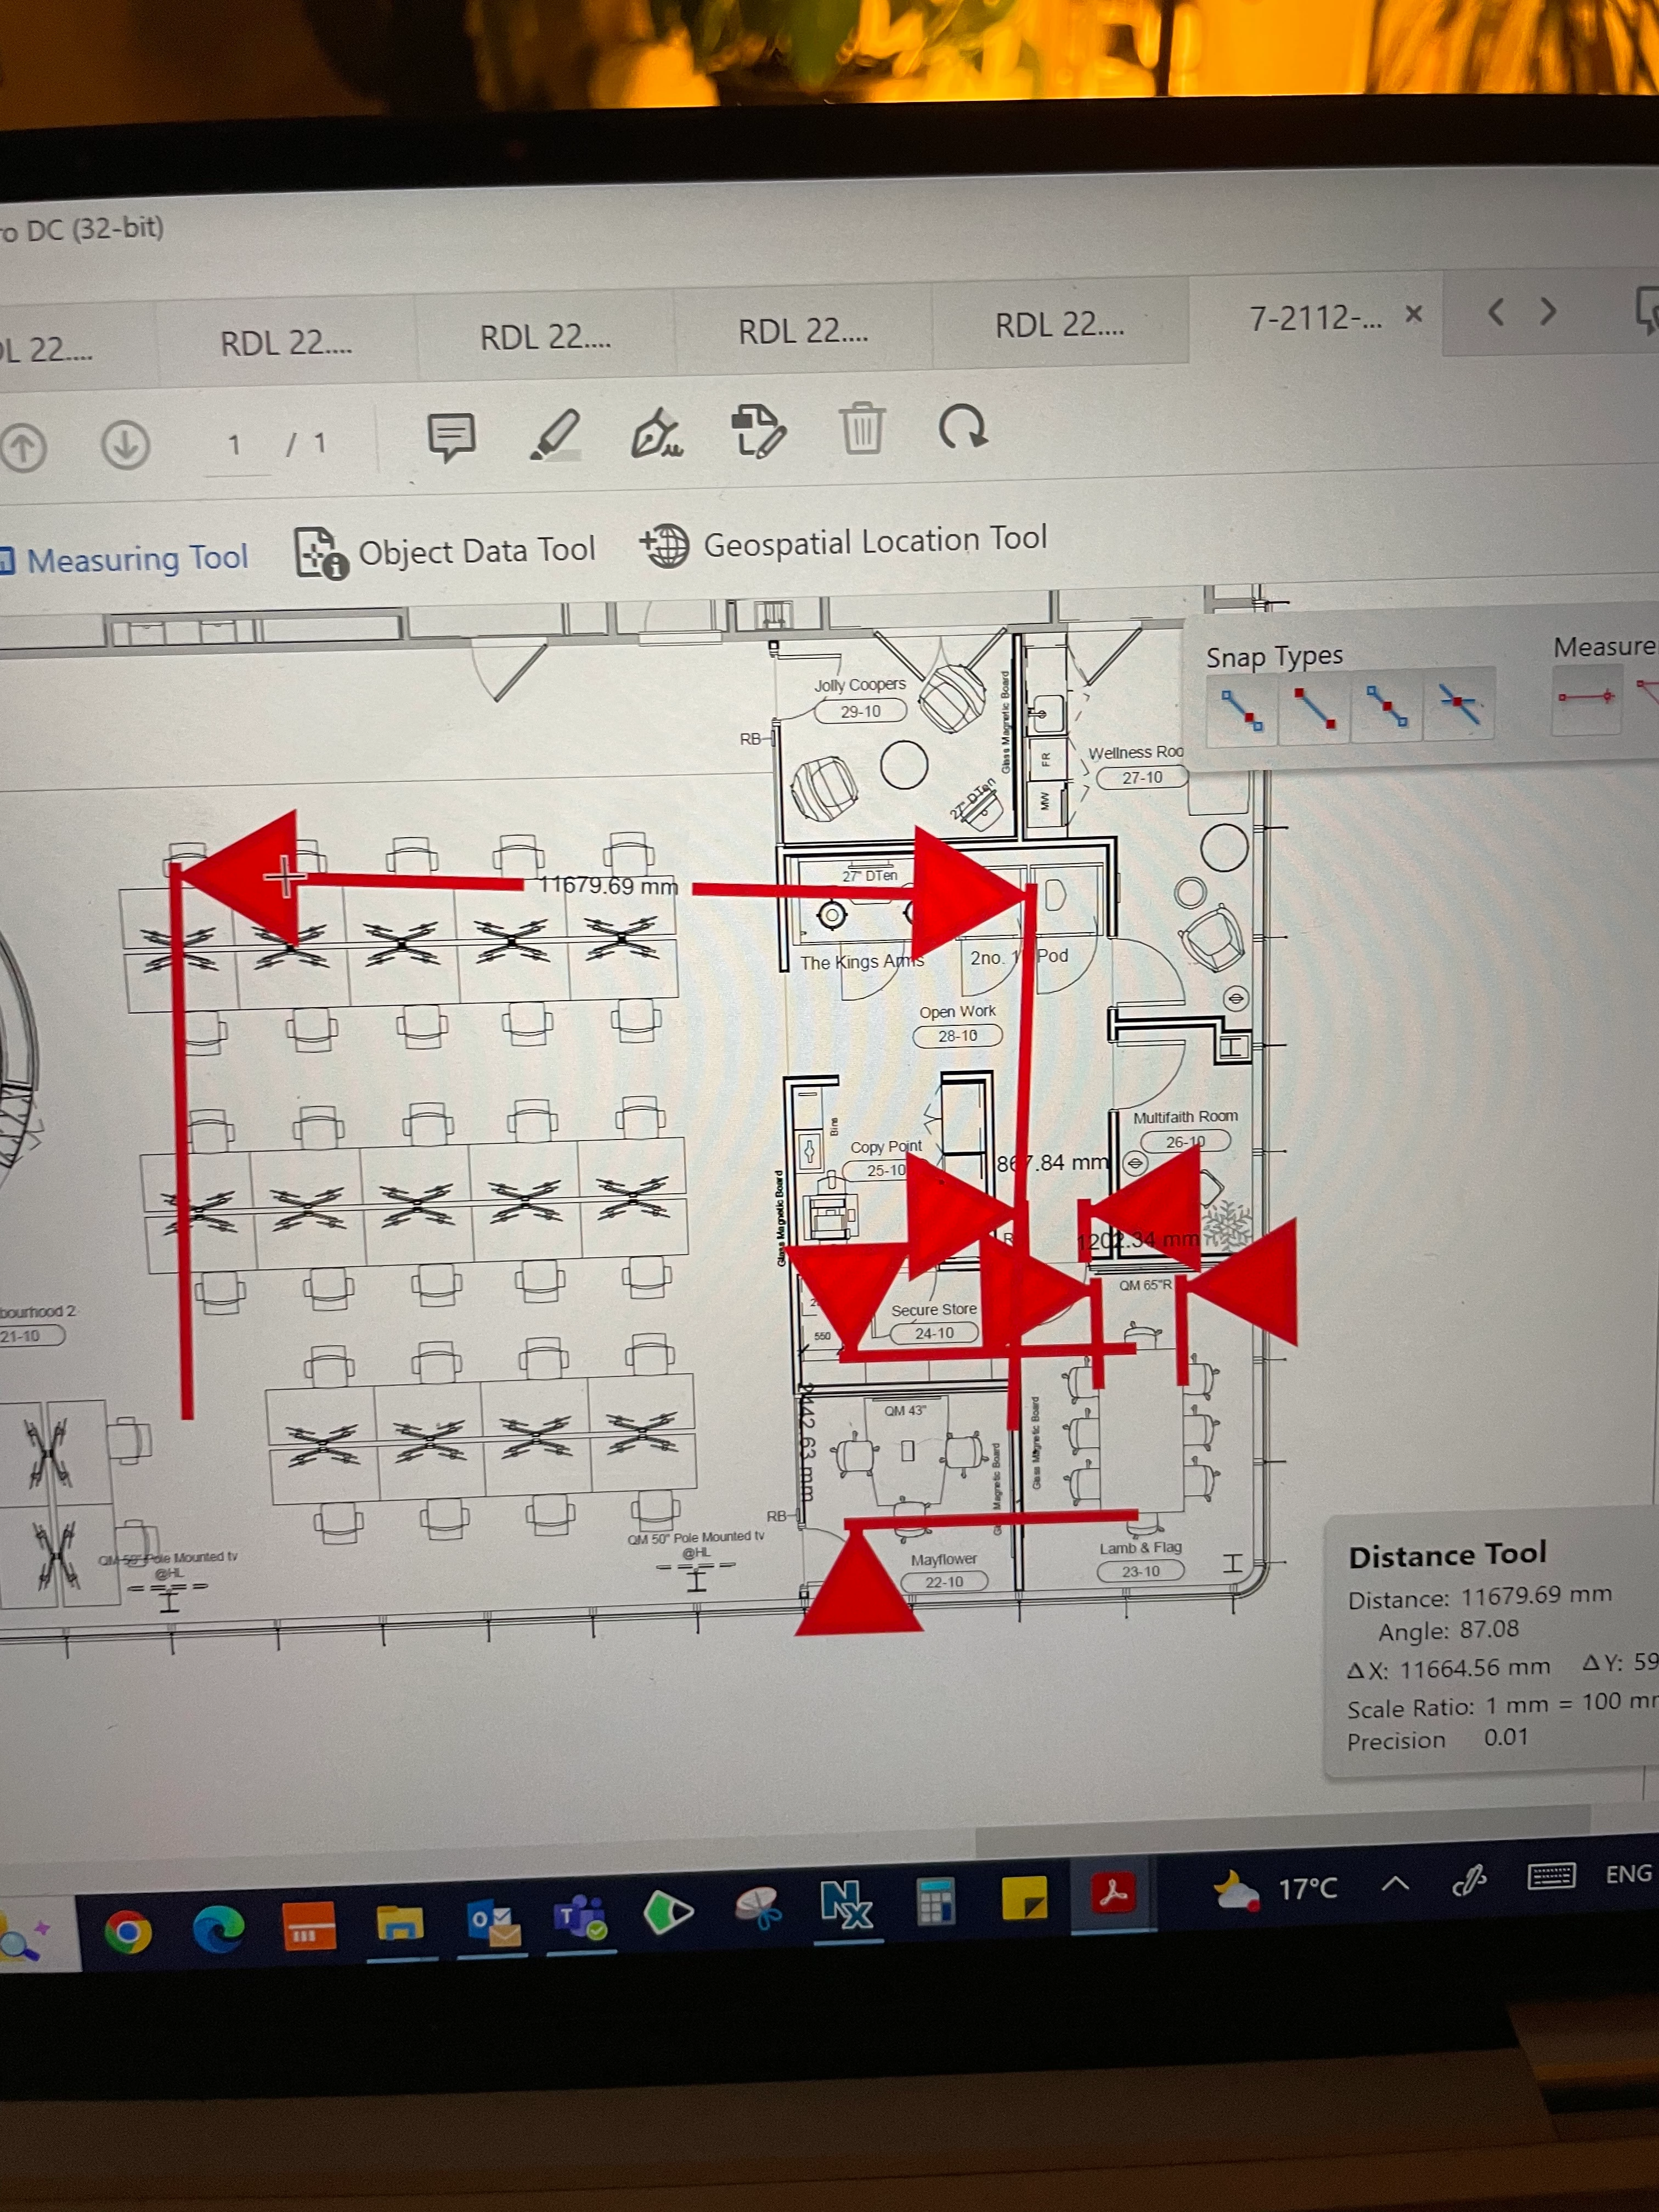Toggle snap to paths option
The image size is (1659, 2212).
point(1242,709)
